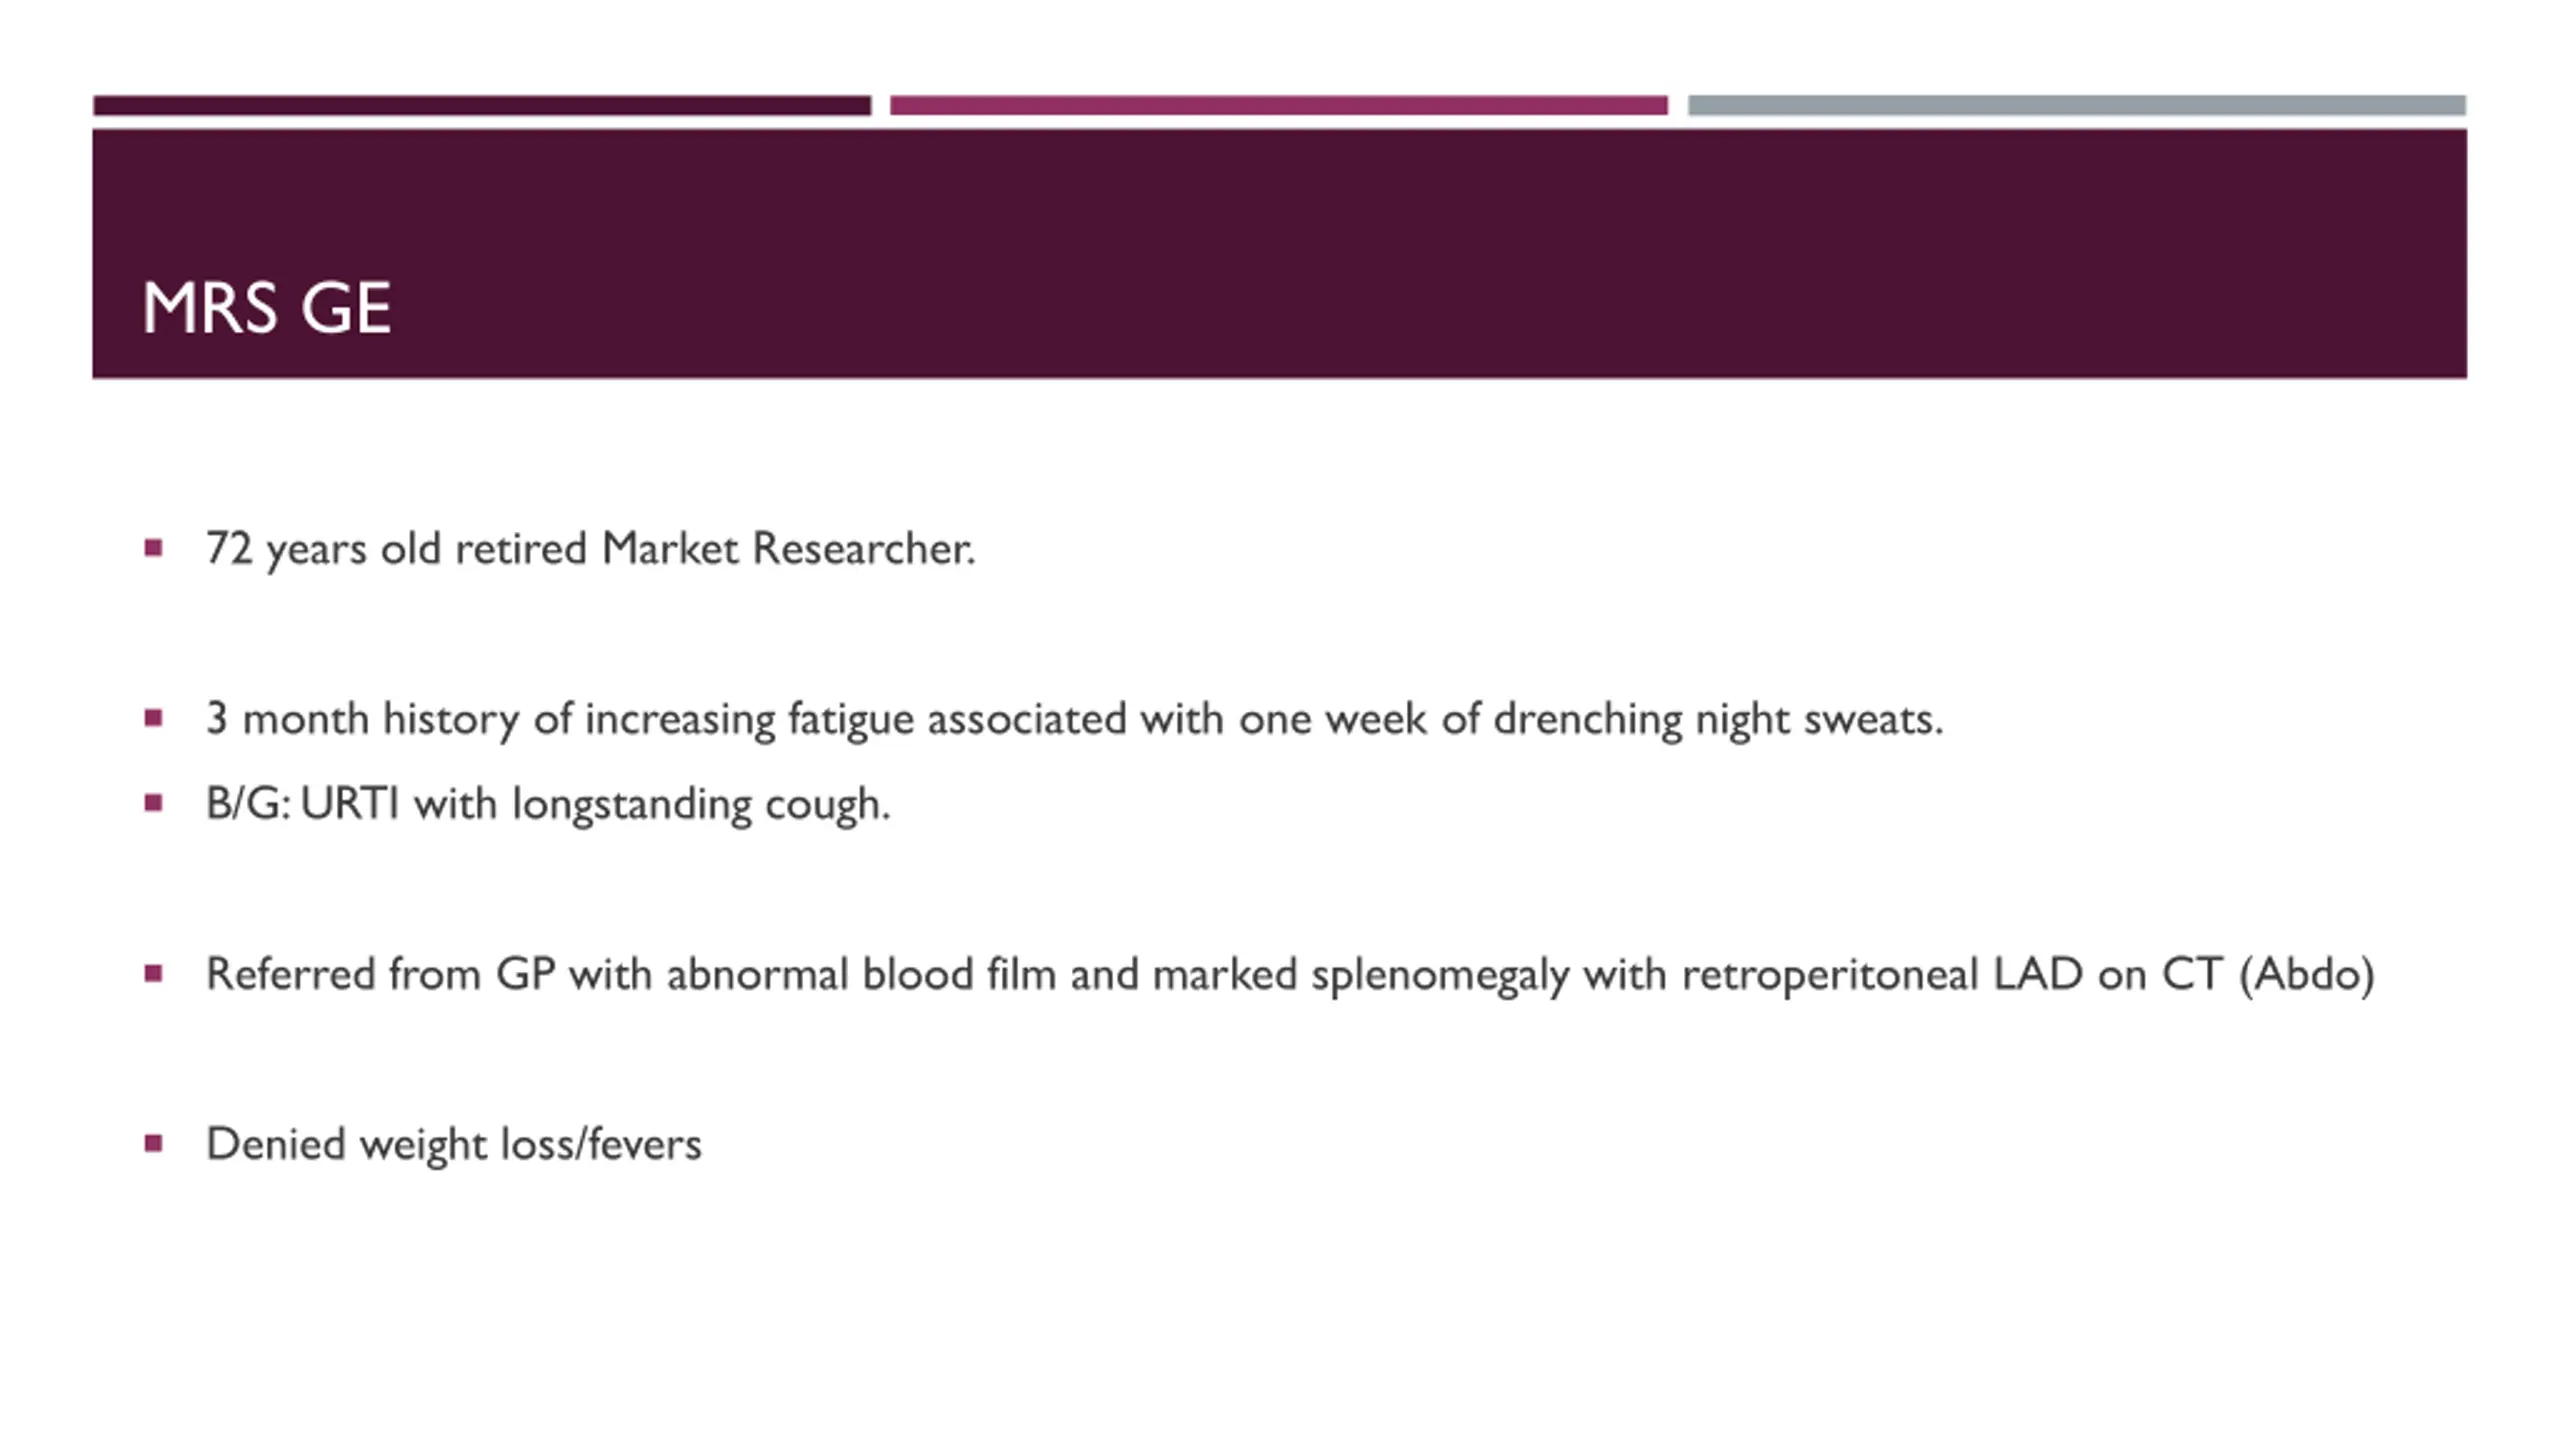Click the words "Market Researcher"
2560x1440 pixels.
pyautogui.click(x=785, y=549)
